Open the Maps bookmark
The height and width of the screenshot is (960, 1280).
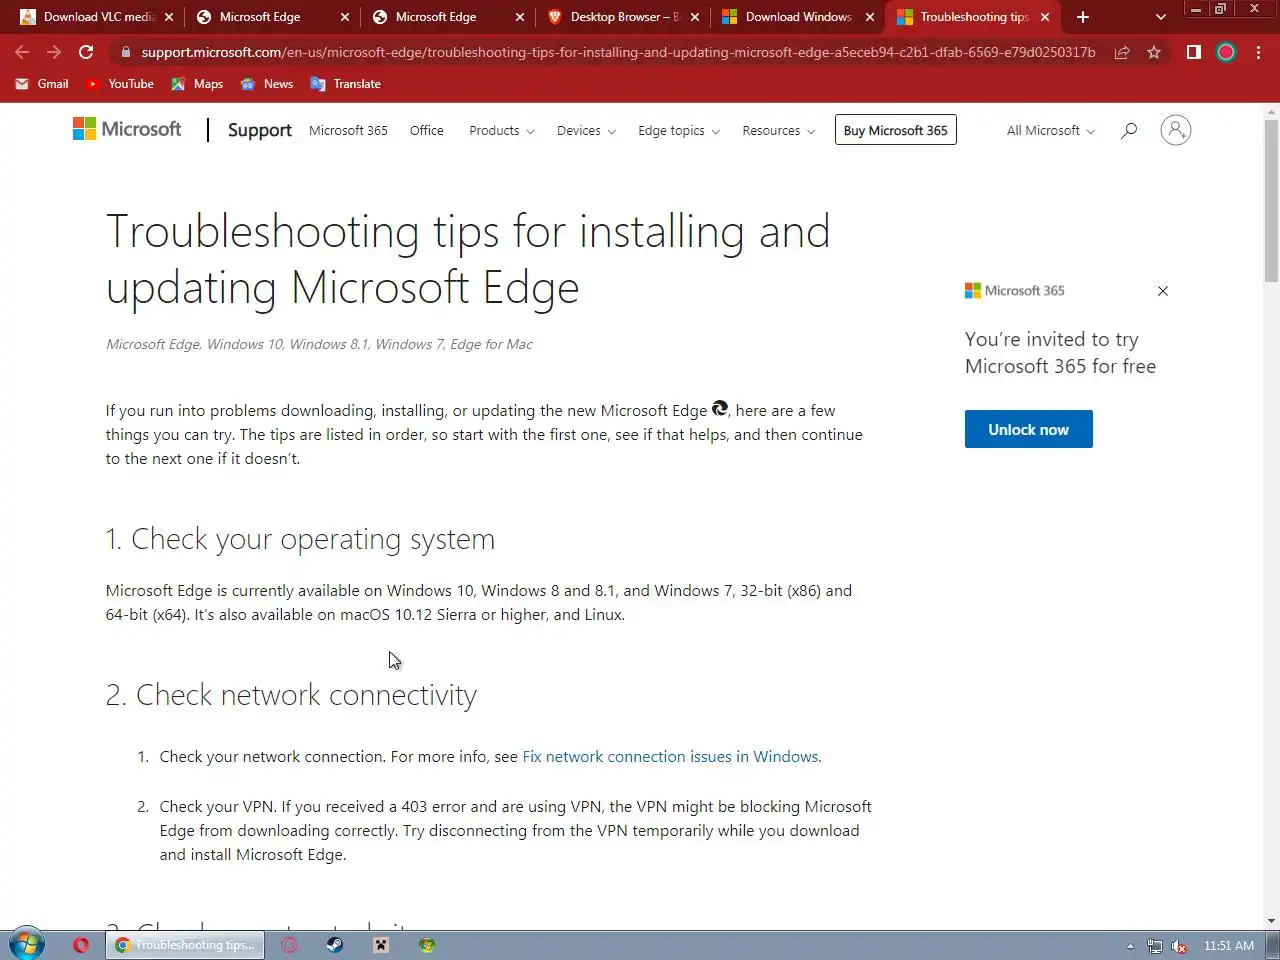coord(197,84)
